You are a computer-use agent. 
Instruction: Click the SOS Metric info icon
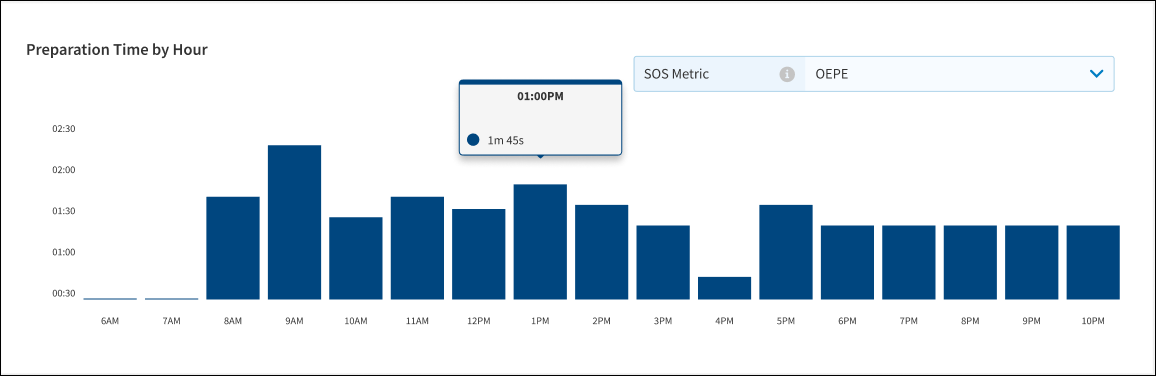787,74
